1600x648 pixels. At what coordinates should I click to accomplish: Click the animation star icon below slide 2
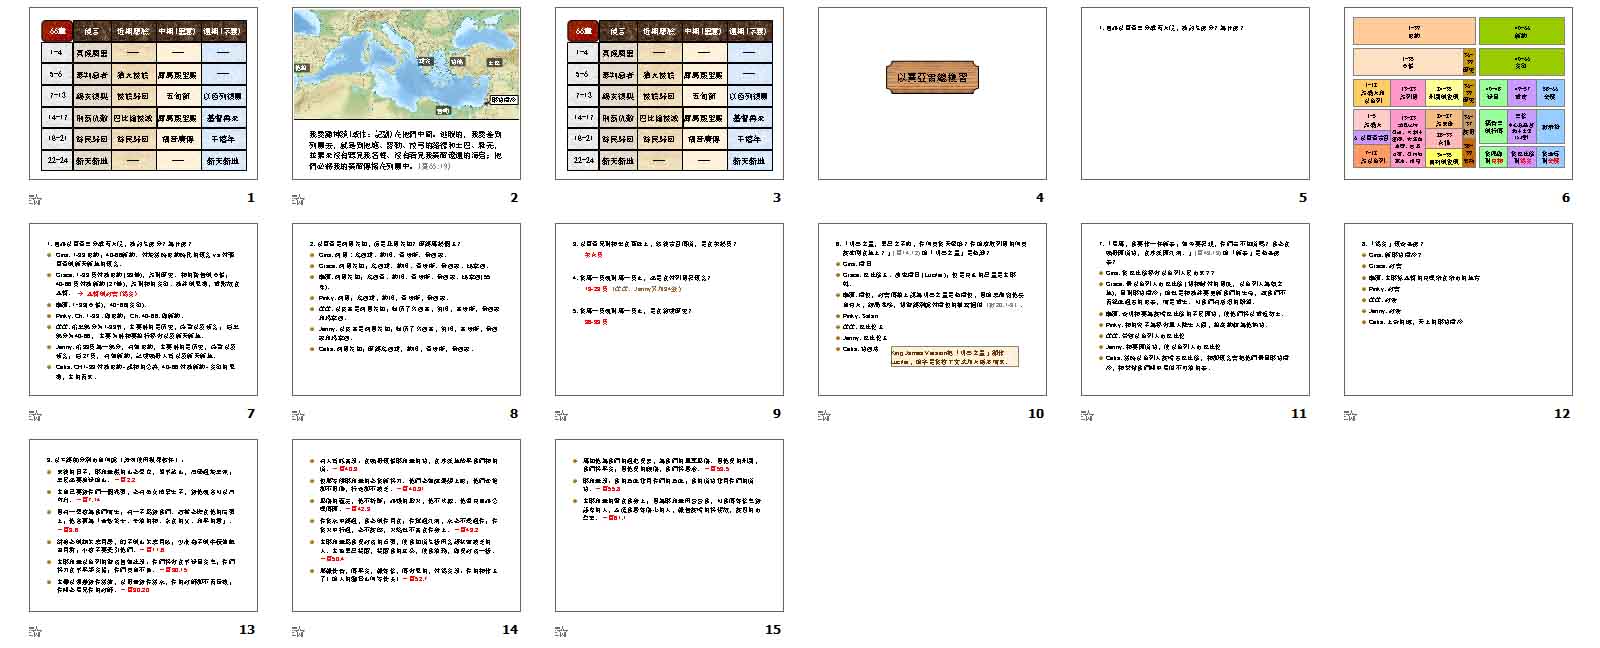[298, 199]
